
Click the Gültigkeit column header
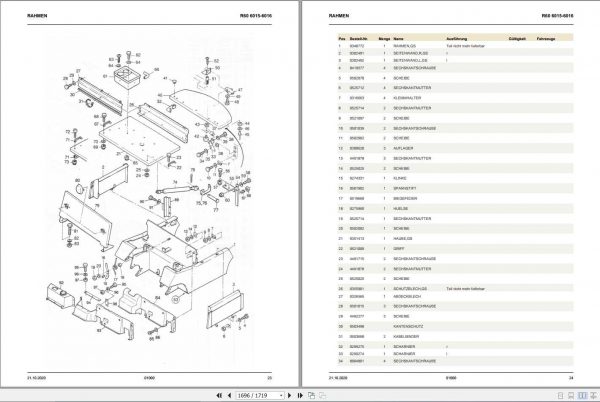517,39
